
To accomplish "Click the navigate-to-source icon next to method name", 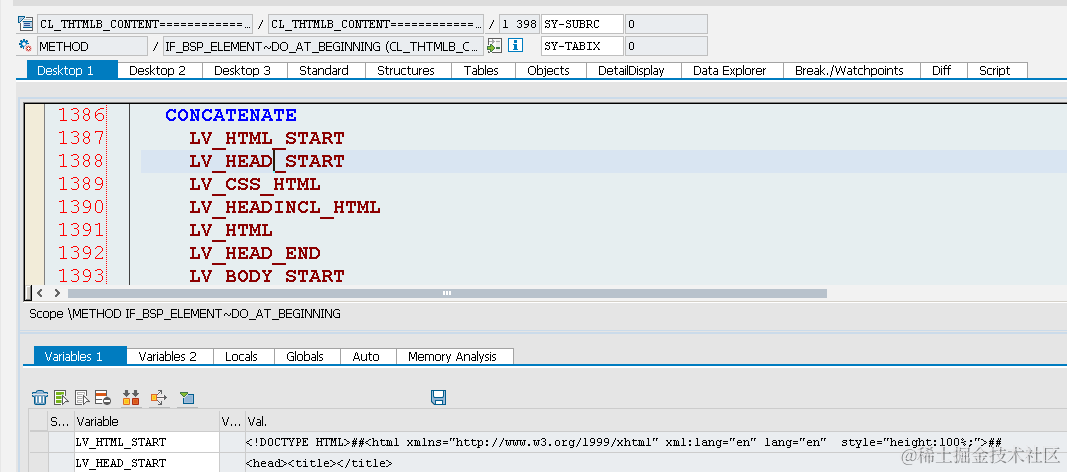I will coord(494,46).
